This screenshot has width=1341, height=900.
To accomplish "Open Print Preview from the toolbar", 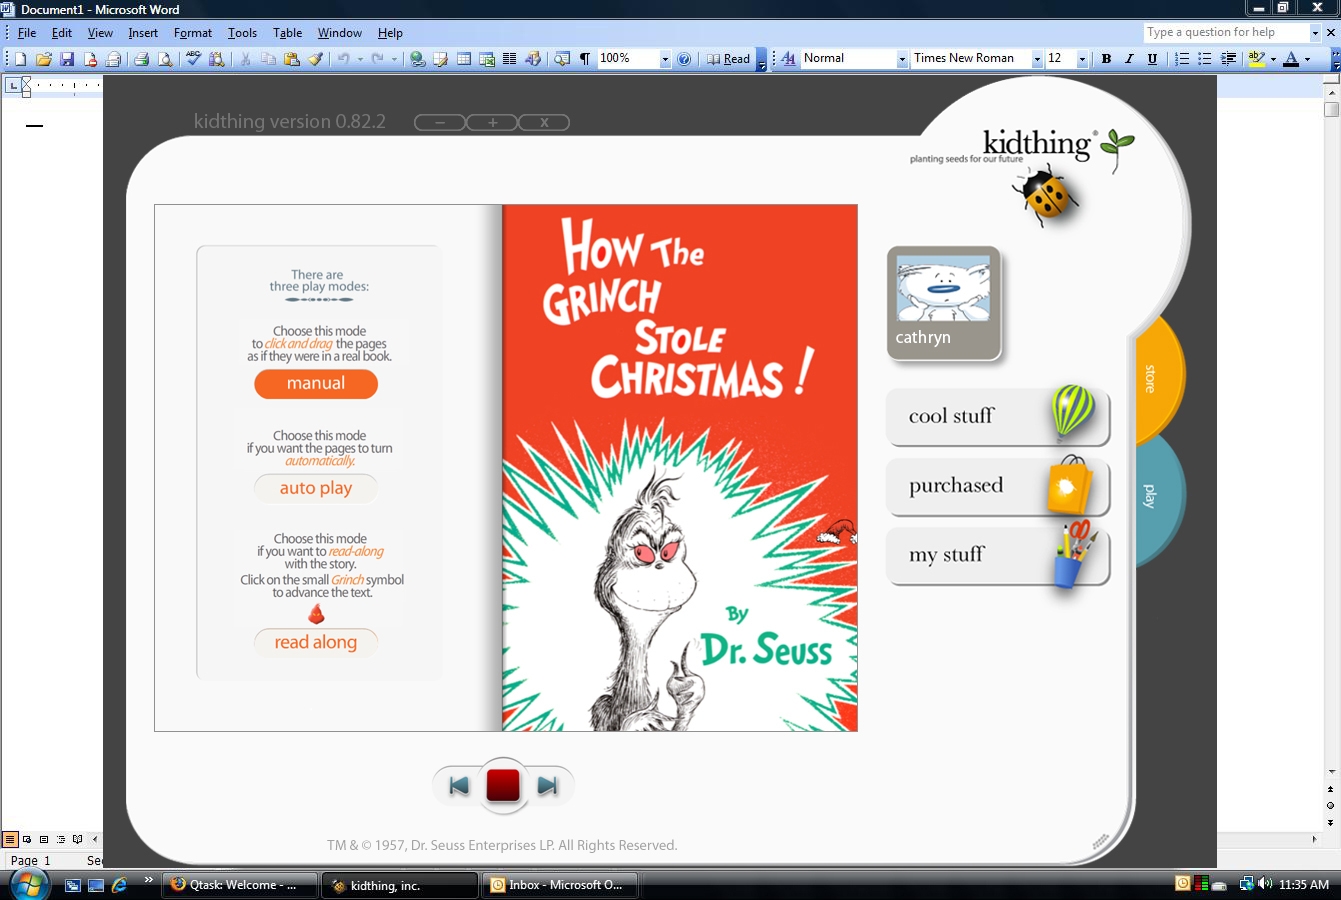I will click(x=165, y=59).
